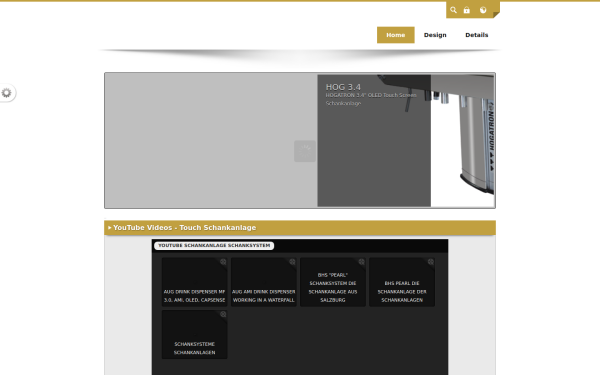
Task: Open the settings gear on left edge
Action: 7,93
